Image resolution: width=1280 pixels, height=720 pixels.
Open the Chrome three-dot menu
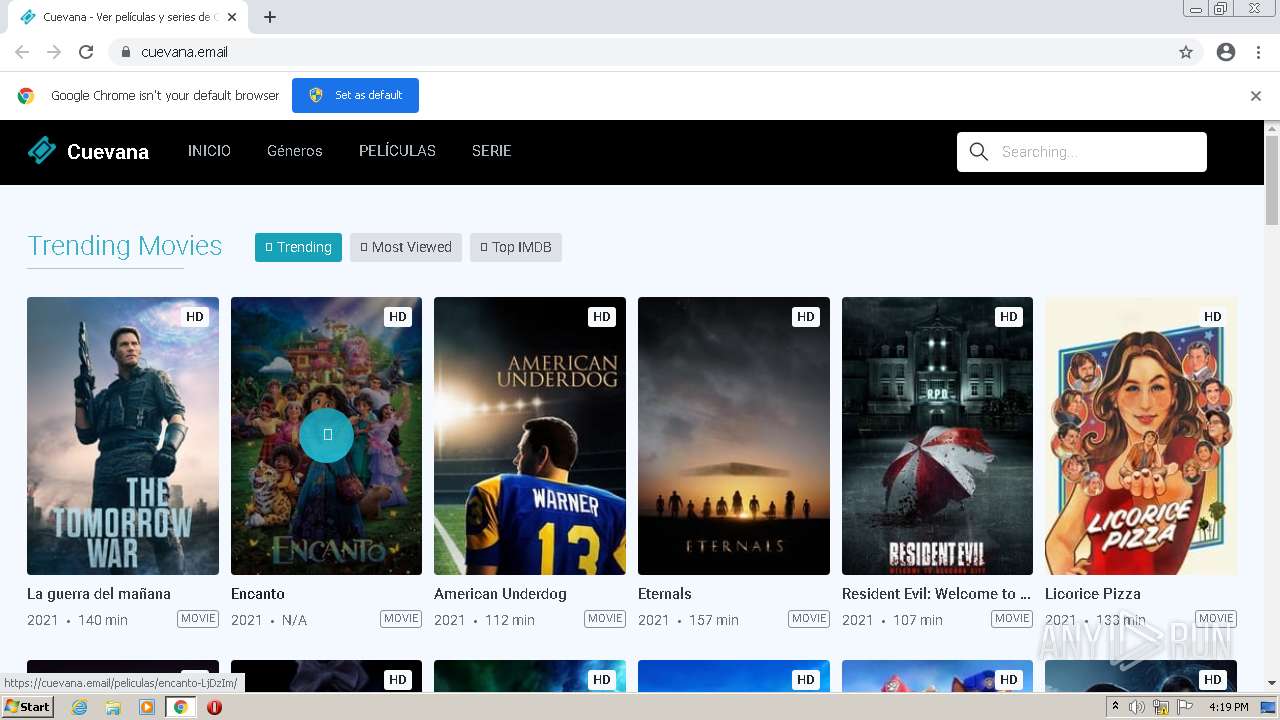click(x=1258, y=52)
